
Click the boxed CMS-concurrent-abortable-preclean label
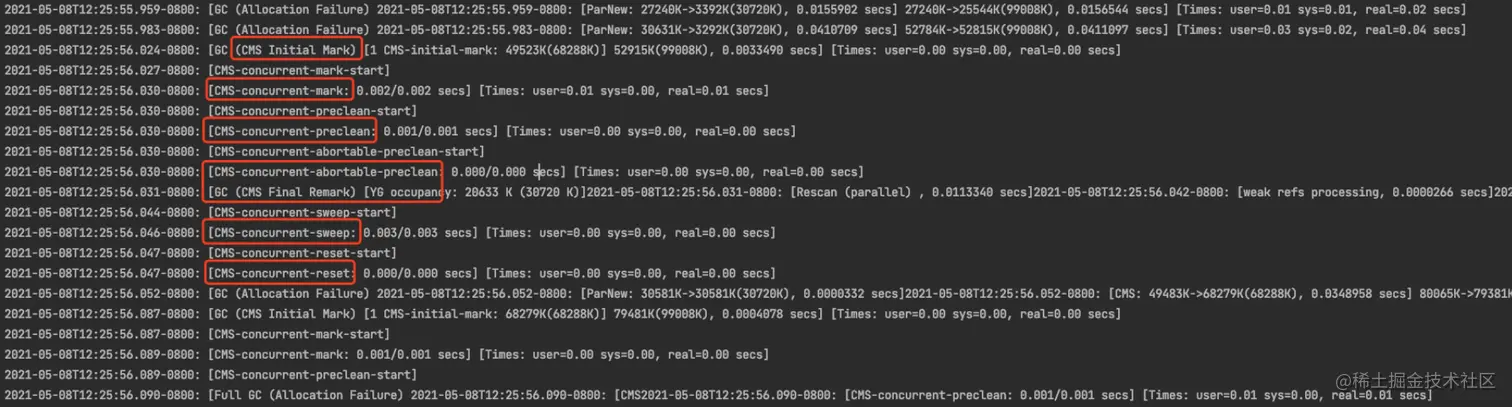pyautogui.click(x=323, y=172)
